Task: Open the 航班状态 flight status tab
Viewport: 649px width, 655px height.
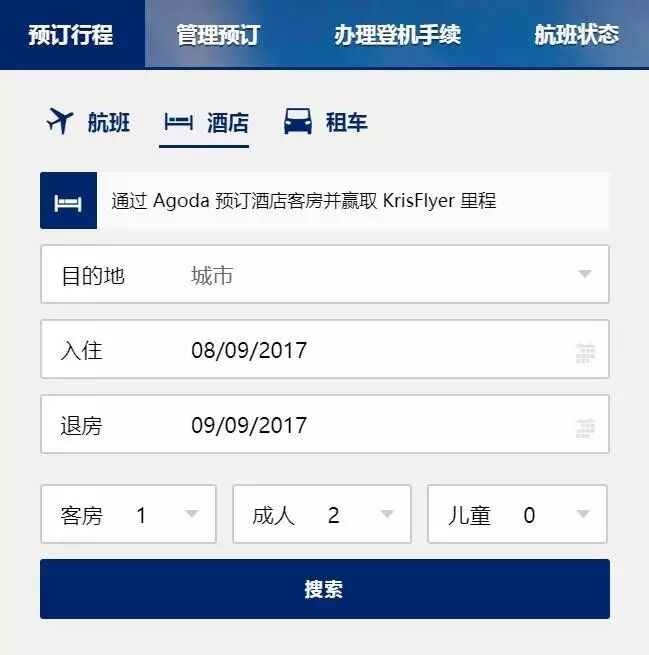Action: point(577,34)
